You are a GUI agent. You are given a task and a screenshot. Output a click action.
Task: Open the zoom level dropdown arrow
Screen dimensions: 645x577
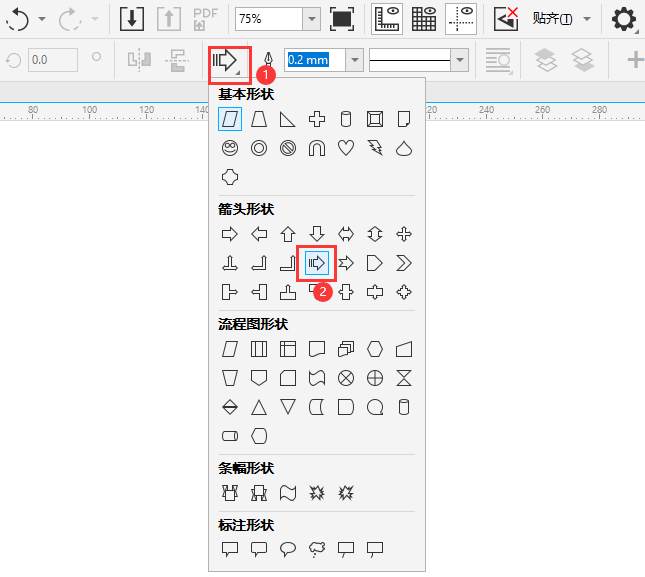tap(312, 19)
